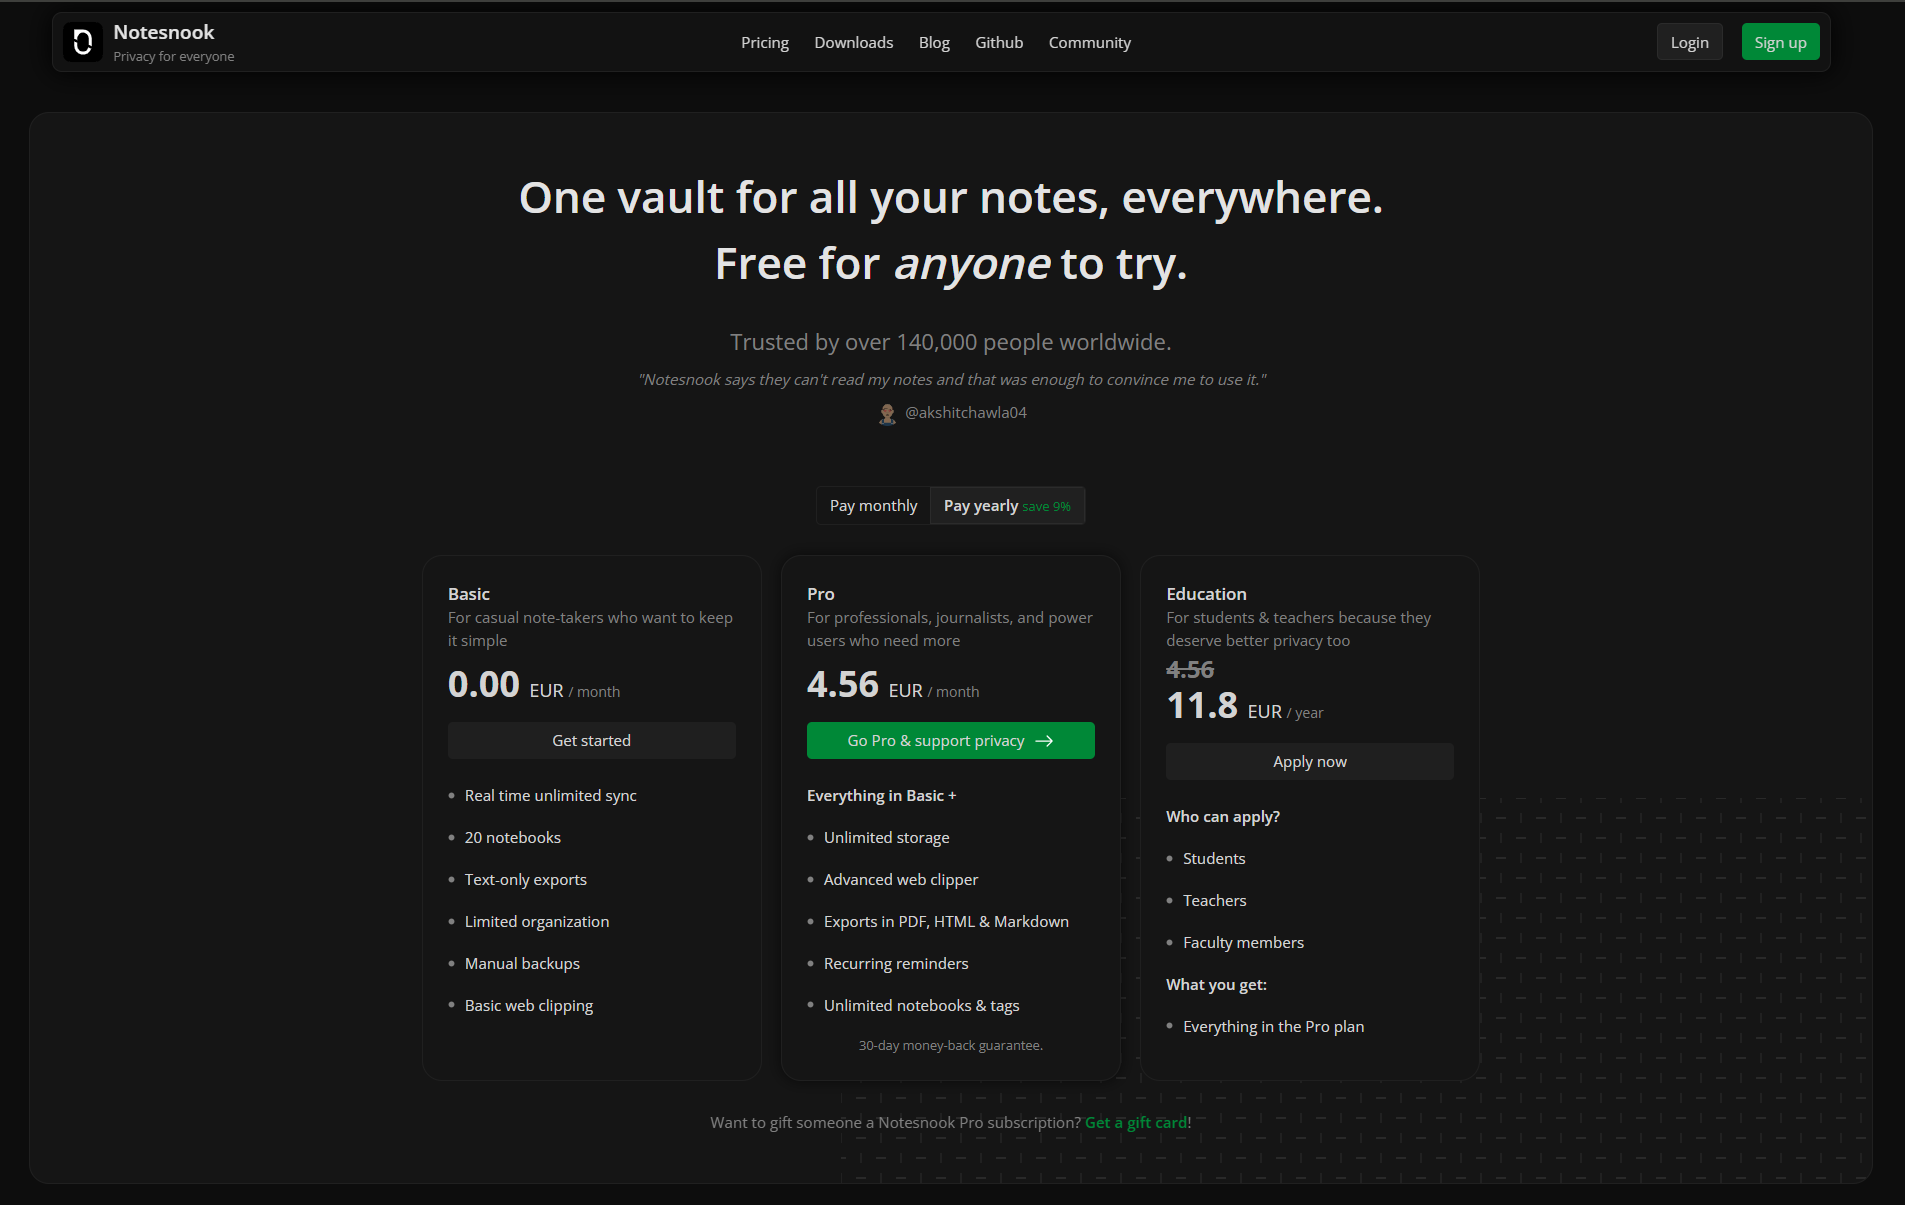Open the Pricing page
Viewport: 1905px width, 1205px height.
(x=764, y=43)
